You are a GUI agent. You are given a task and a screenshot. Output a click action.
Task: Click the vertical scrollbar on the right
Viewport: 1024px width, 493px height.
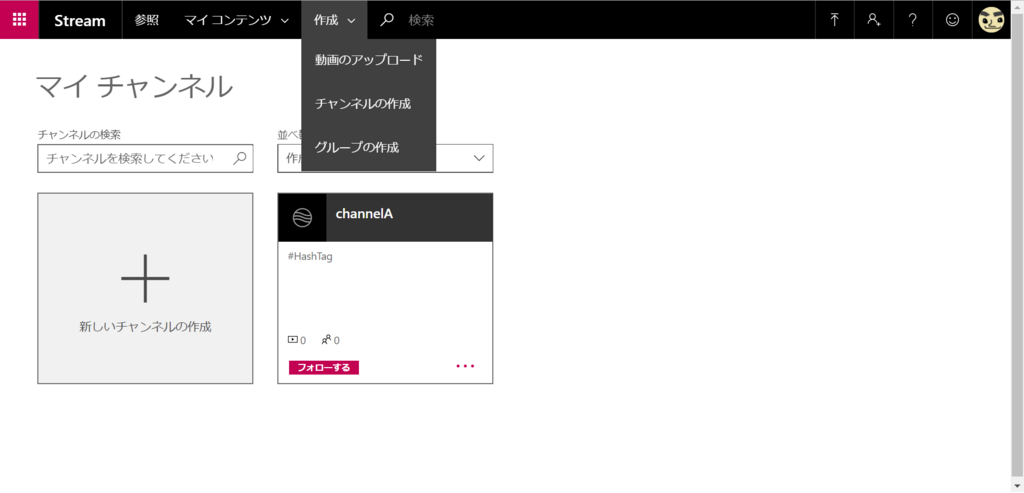[x=1017, y=246]
